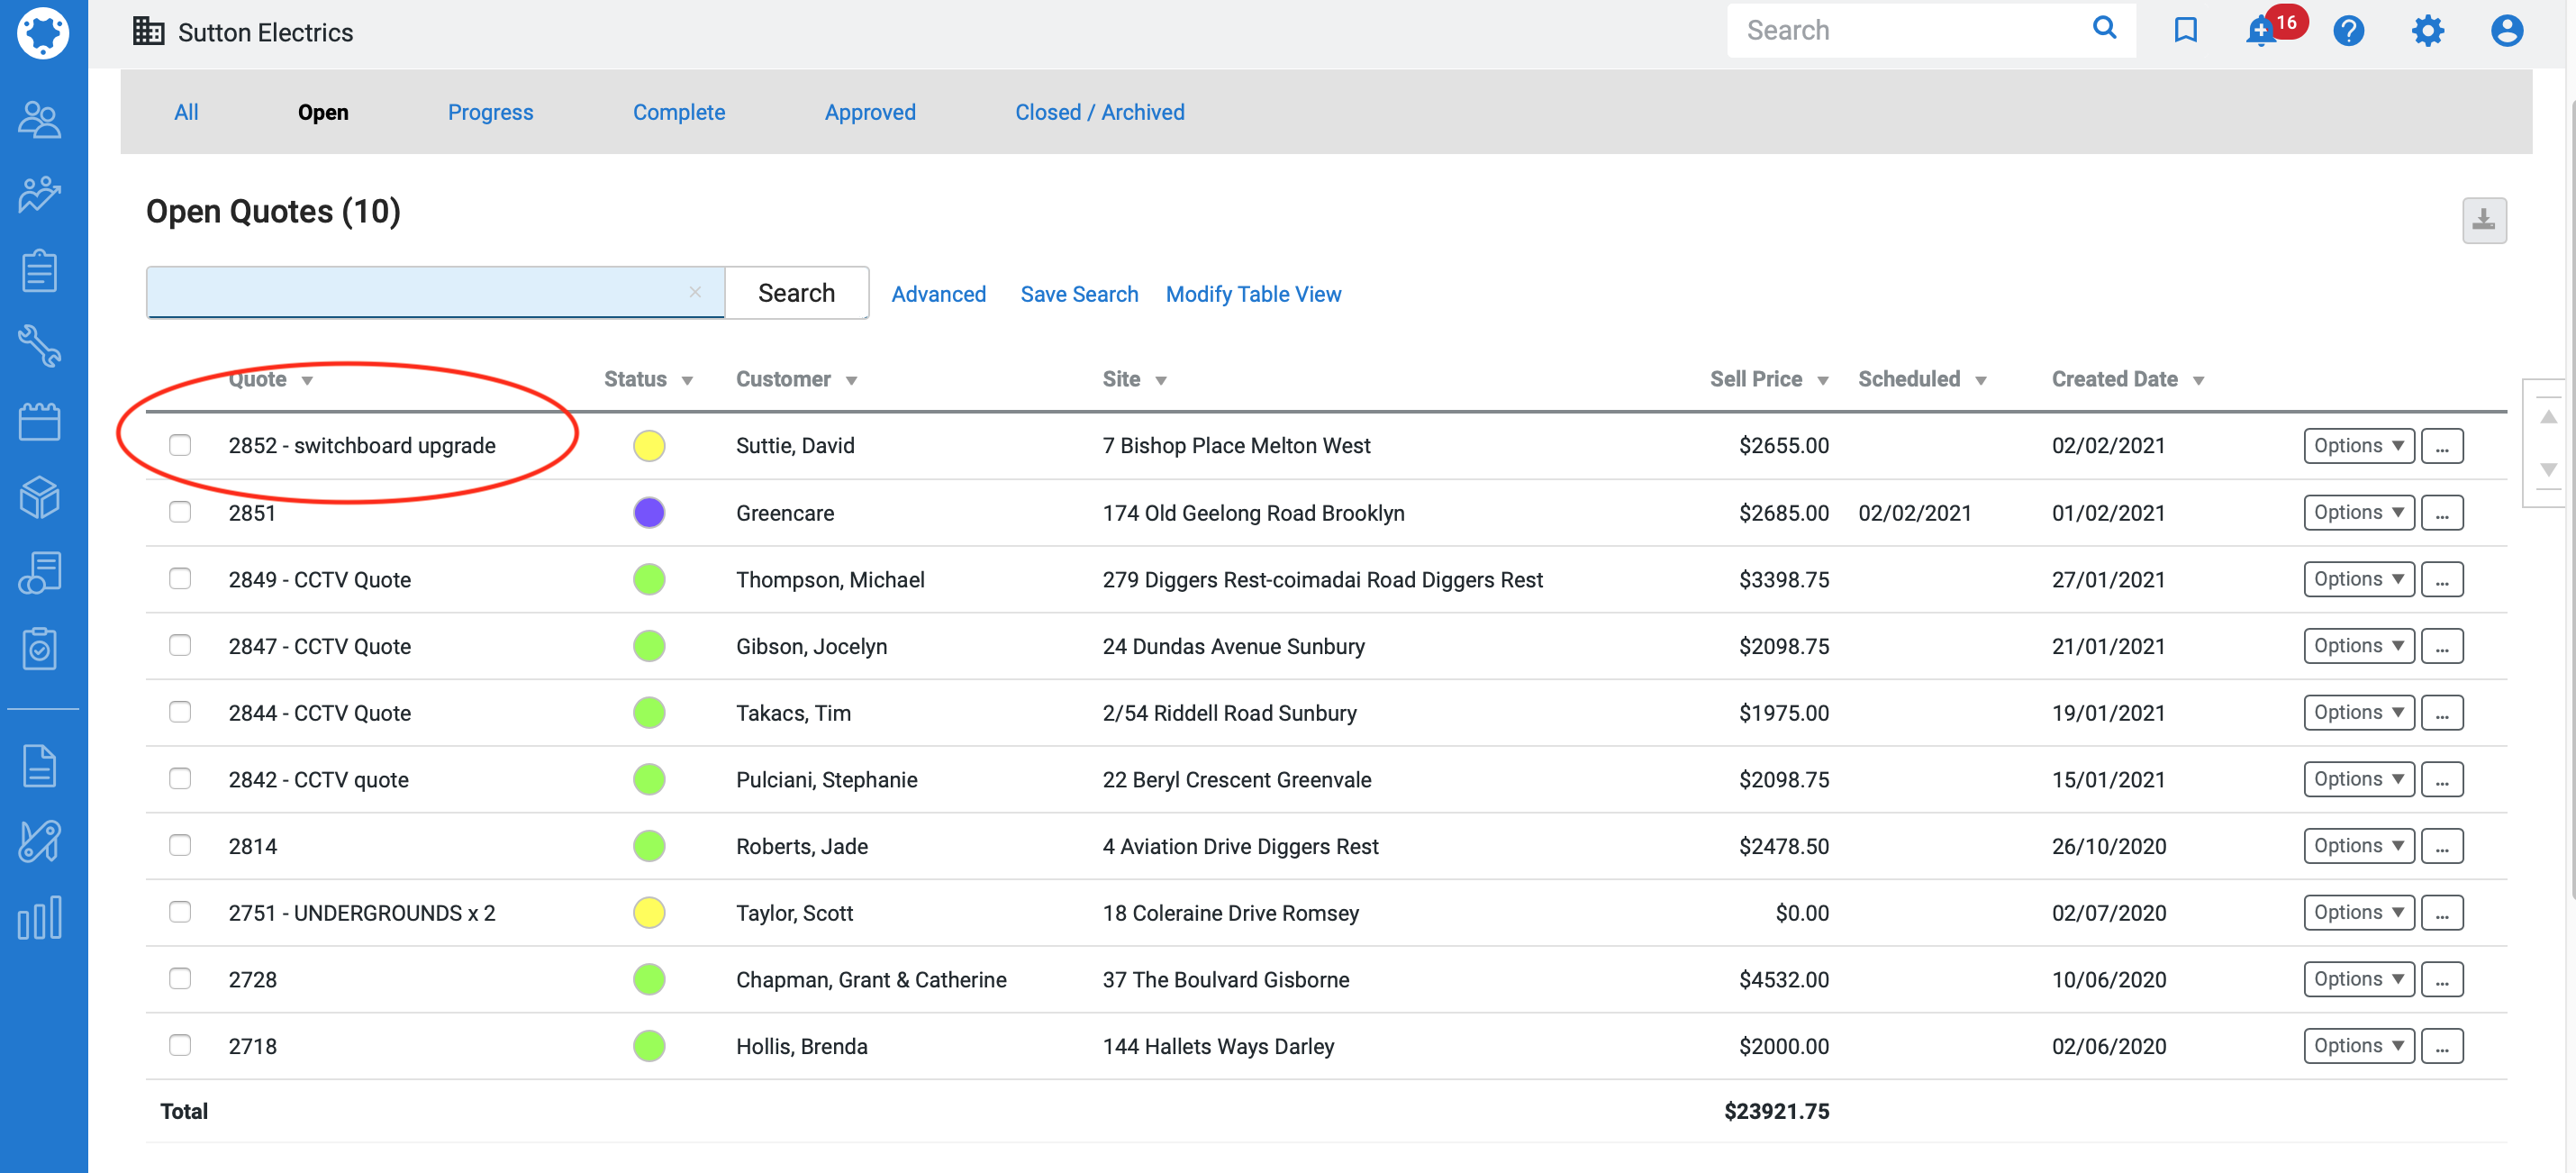Image resolution: width=2576 pixels, height=1173 pixels.
Task: Click the Modify Table View link
Action: [1253, 294]
